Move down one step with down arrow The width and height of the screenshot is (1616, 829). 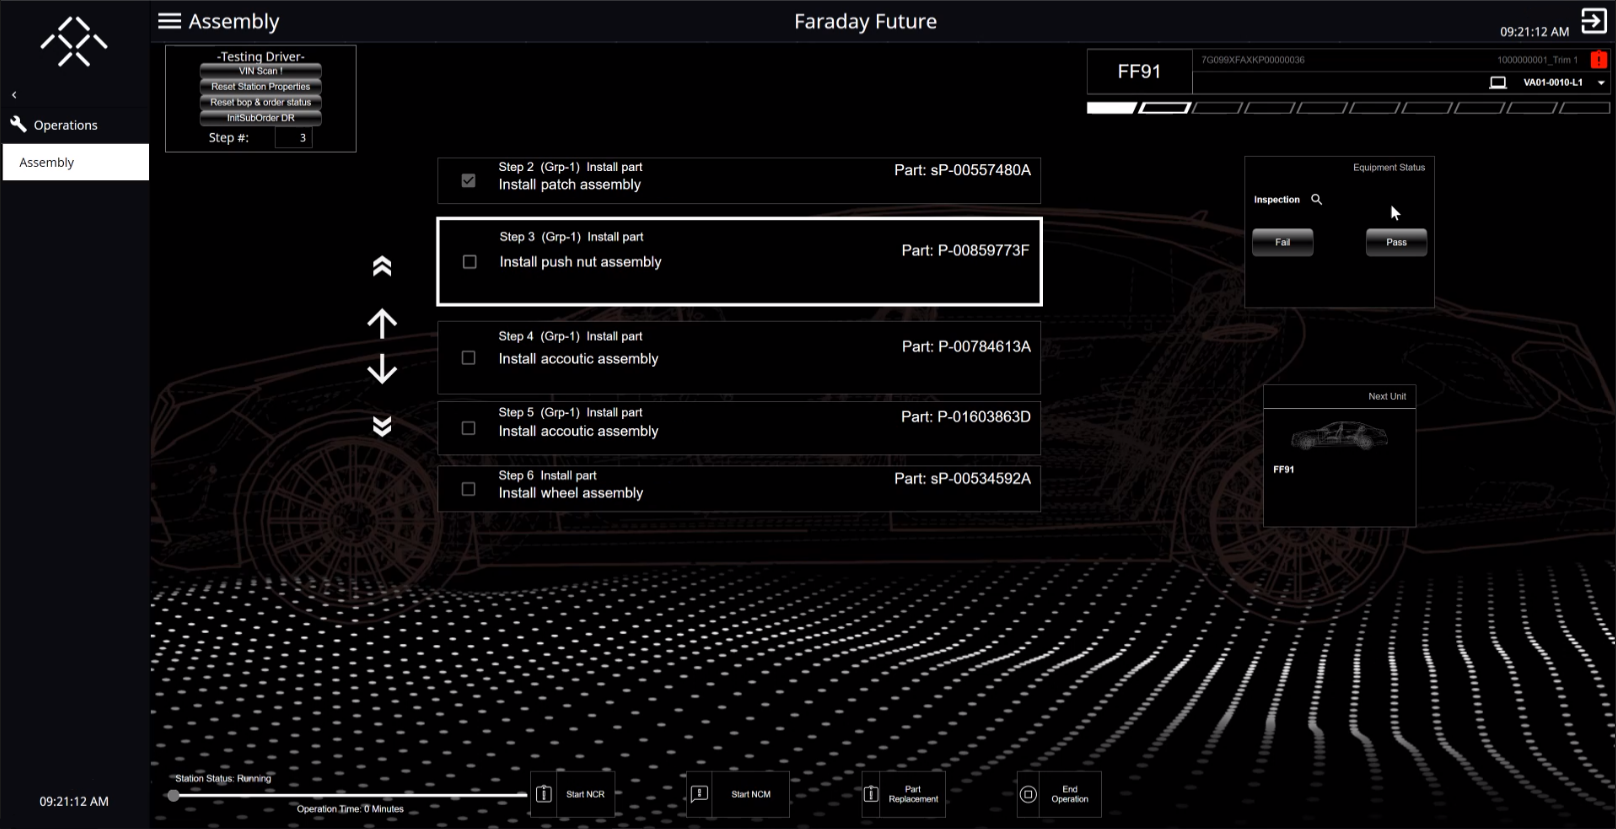coord(382,370)
